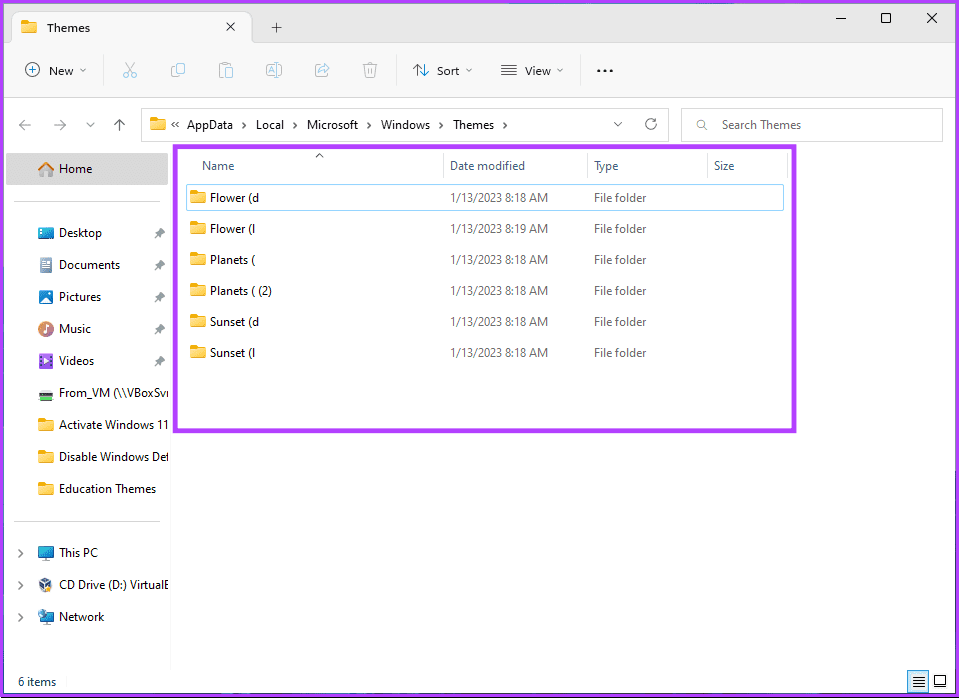This screenshot has height=698, width=959.
Task: Open the New dropdown menu
Action: (x=56, y=70)
